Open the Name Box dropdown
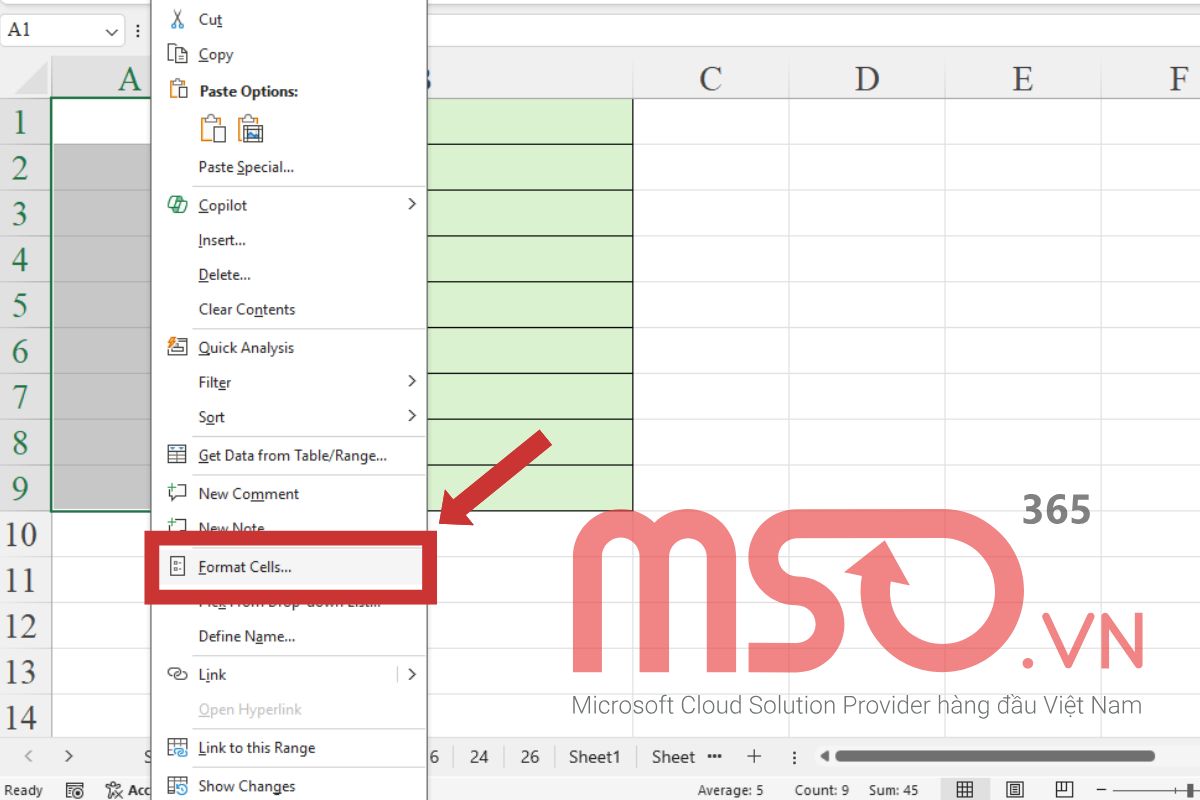The height and width of the screenshot is (800, 1200). click(x=112, y=31)
